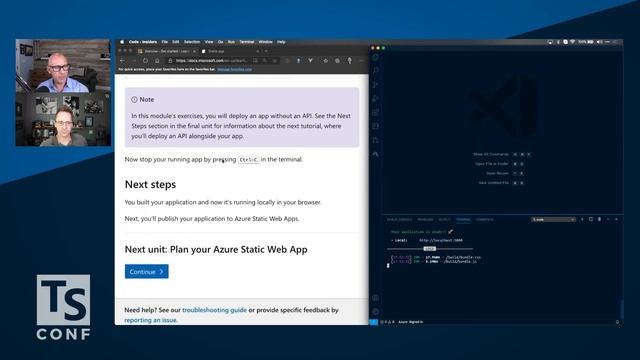Click /build/bundle.js line in terminal
The width and height of the screenshot is (640, 360).
click(x=434, y=262)
